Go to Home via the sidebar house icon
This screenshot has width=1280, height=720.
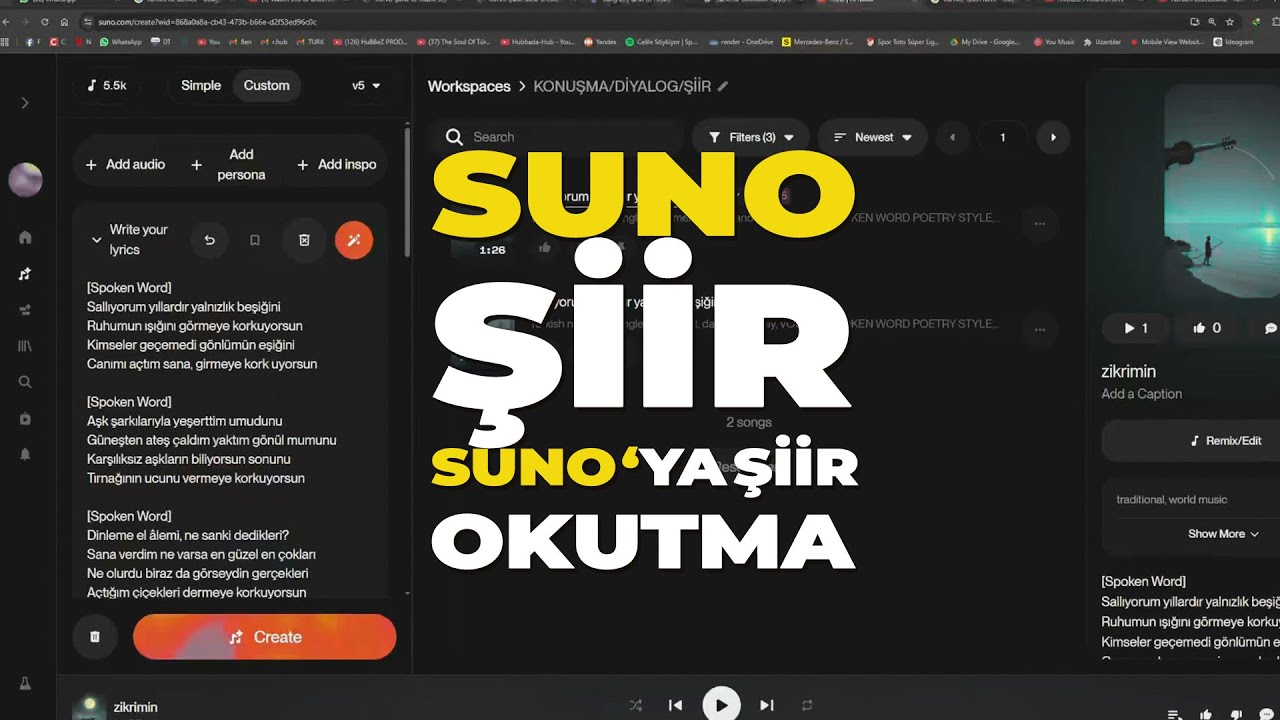coord(25,237)
